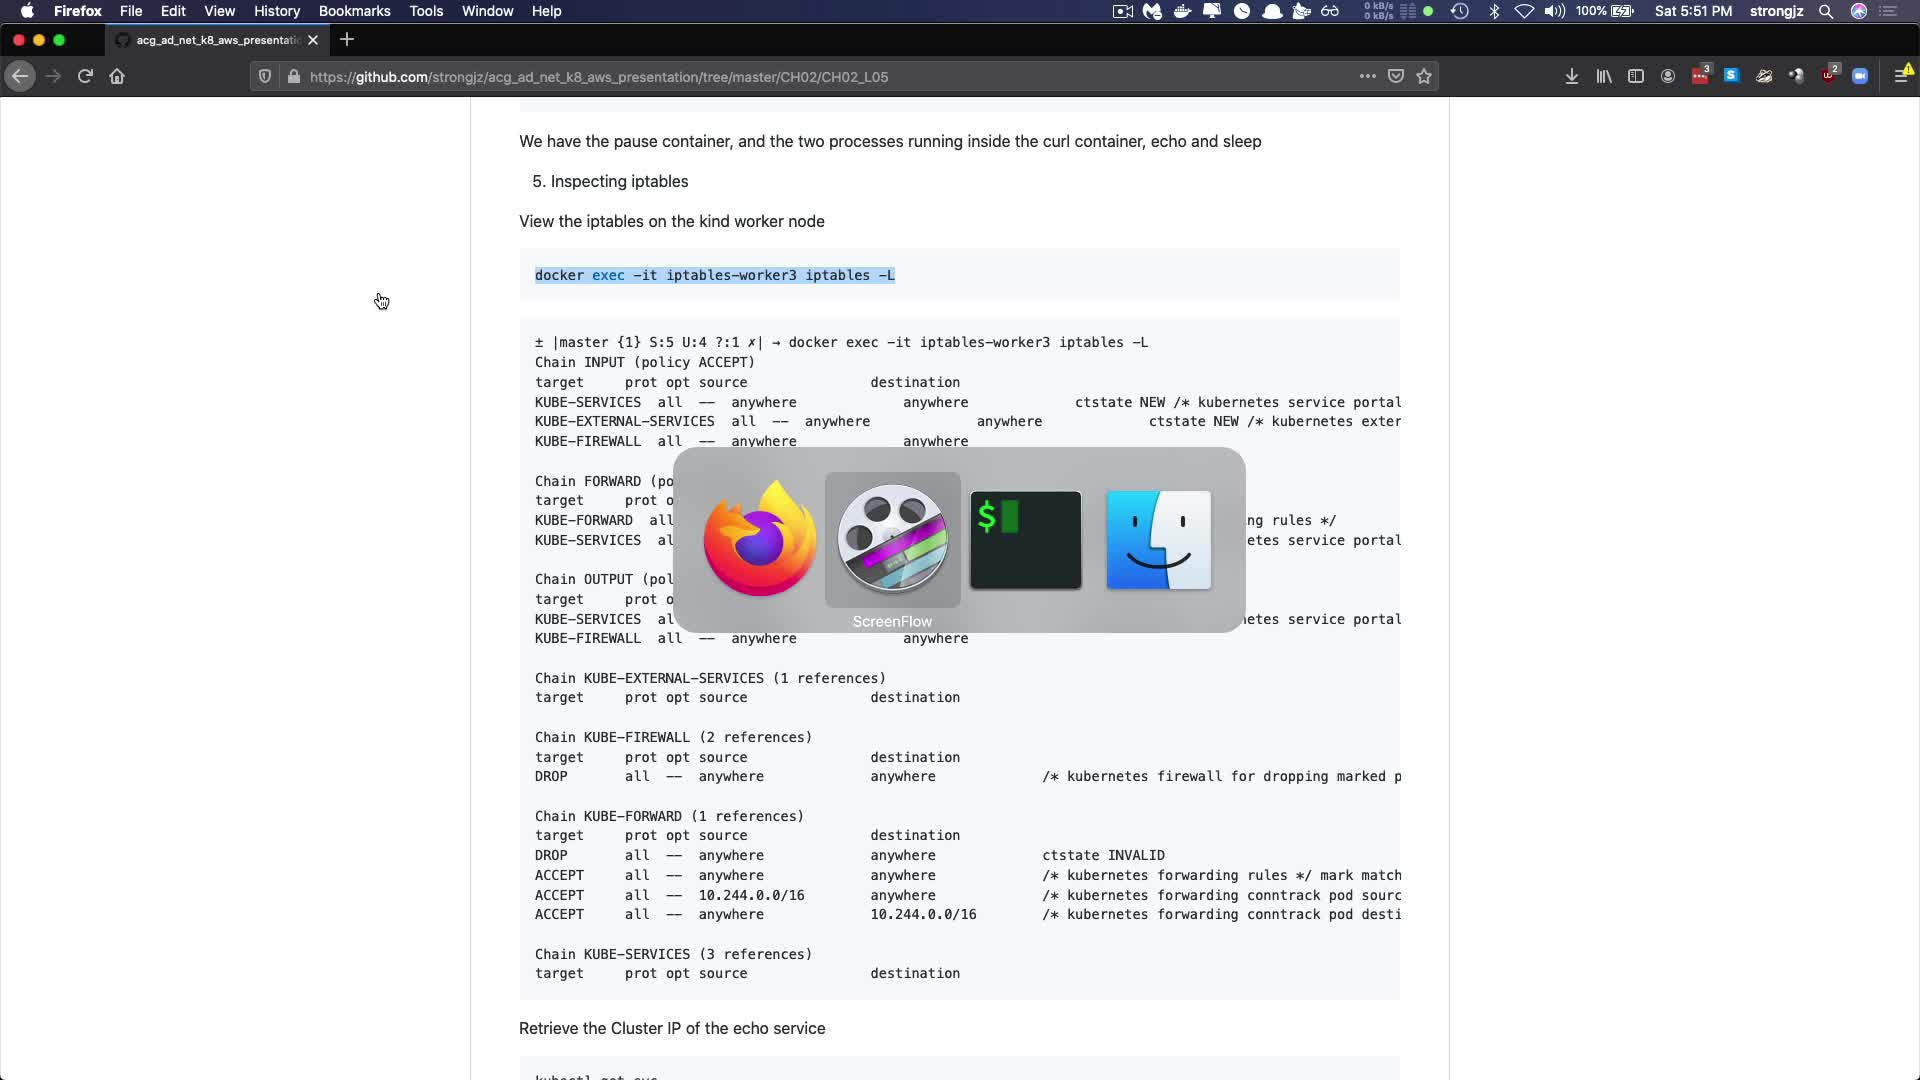The width and height of the screenshot is (1920, 1080).
Task: Open the Firefox hamburger menu
Action: (x=1900, y=76)
